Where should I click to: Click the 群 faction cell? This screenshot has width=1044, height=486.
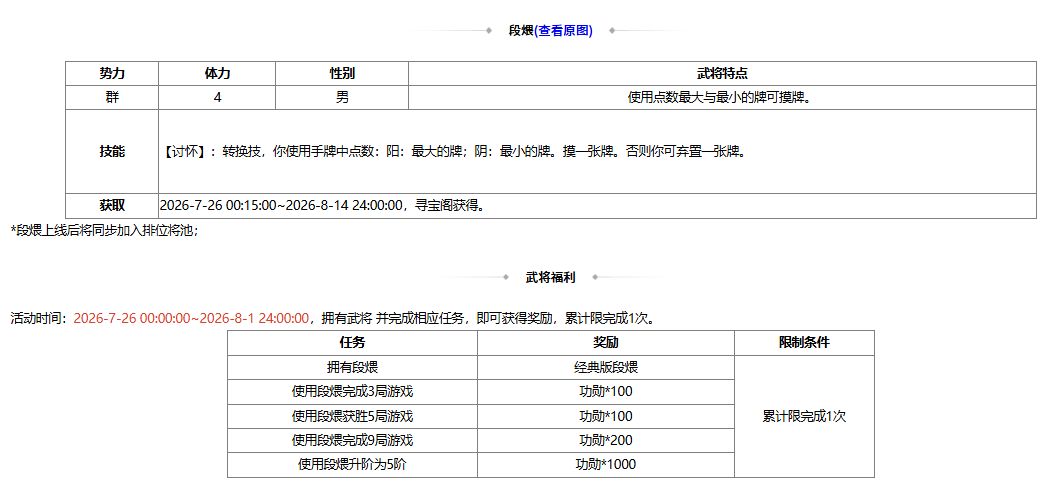(112, 98)
